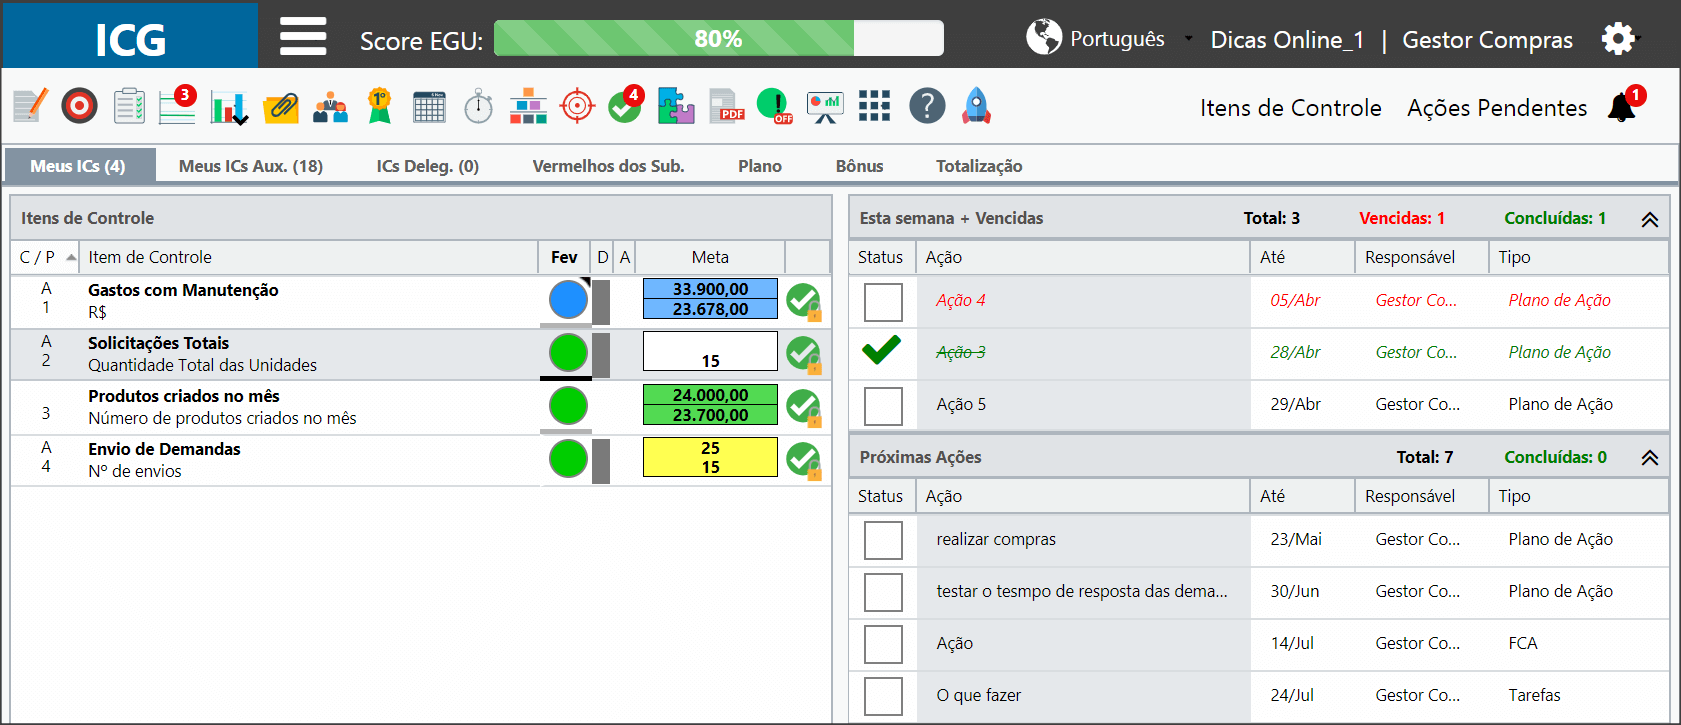The height and width of the screenshot is (725, 1681).
Task: Open the Ações Pendentes link
Action: pyautogui.click(x=1497, y=107)
